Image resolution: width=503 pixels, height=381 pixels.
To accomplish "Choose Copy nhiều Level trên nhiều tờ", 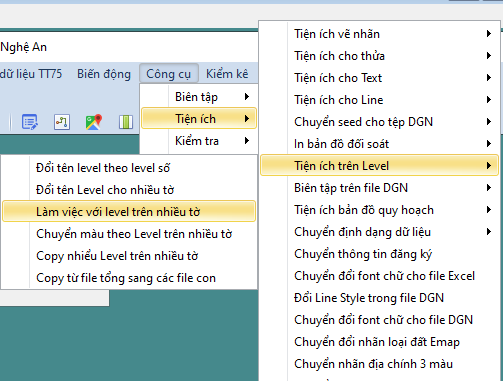I will click(129, 256).
